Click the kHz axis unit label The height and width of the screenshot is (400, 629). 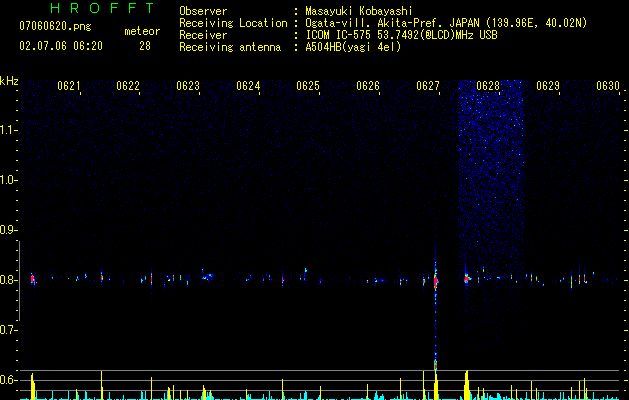tap(9, 81)
